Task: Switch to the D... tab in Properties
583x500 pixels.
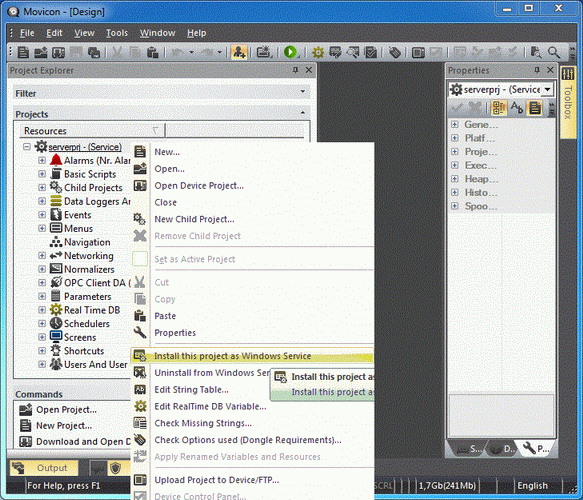Action: [502, 449]
